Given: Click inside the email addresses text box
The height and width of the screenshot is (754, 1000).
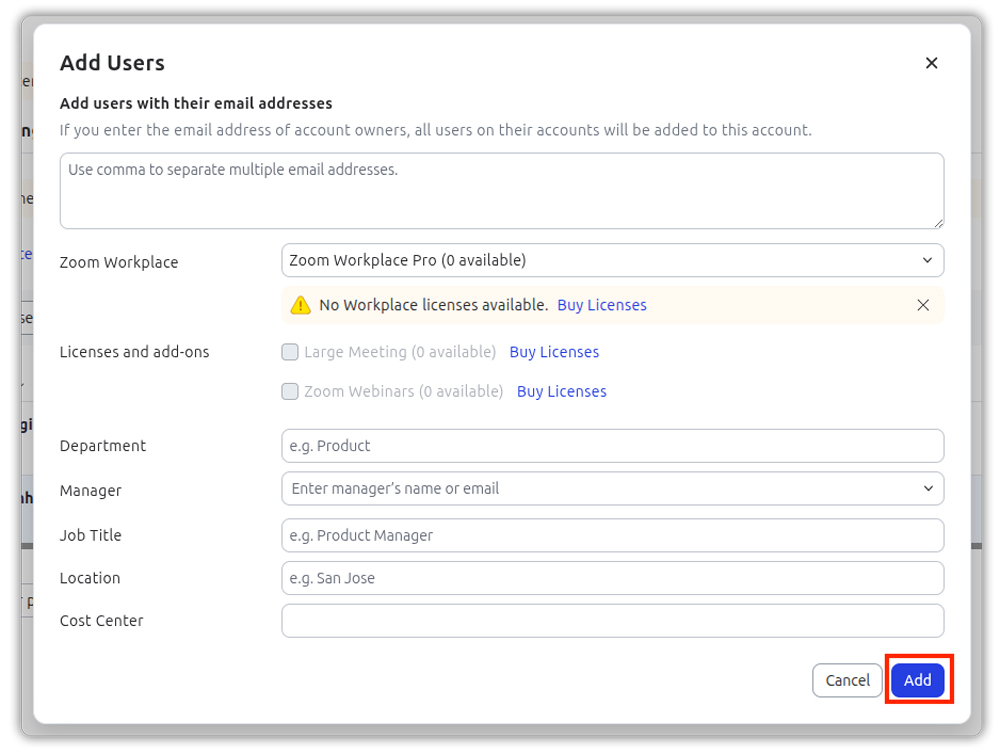Looking at the screenshot, I should [500, 190].
